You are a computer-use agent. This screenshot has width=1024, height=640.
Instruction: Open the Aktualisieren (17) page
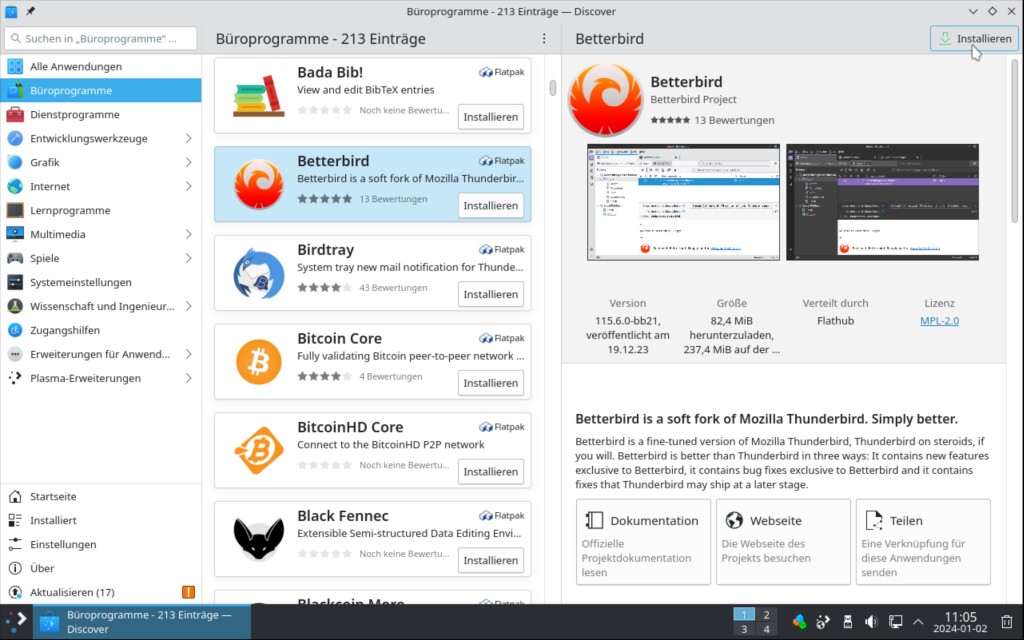pos(101,592)
